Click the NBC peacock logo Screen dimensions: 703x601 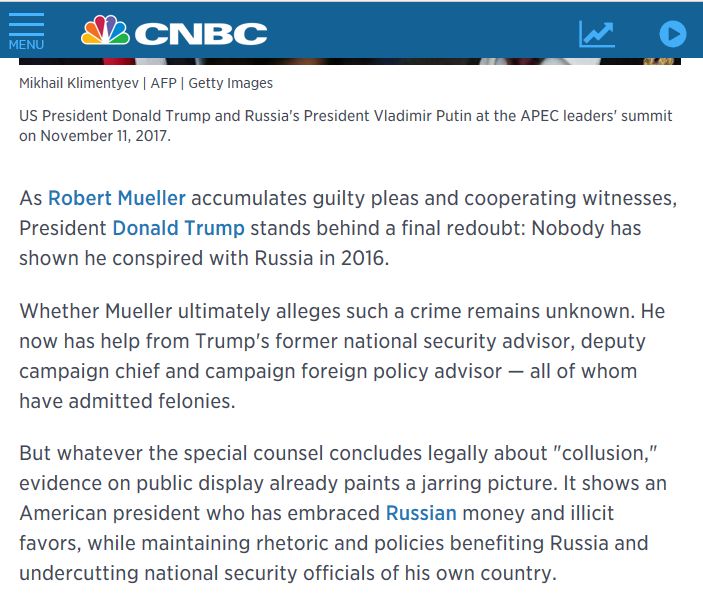pyautogui.click(x=105, y=30)
